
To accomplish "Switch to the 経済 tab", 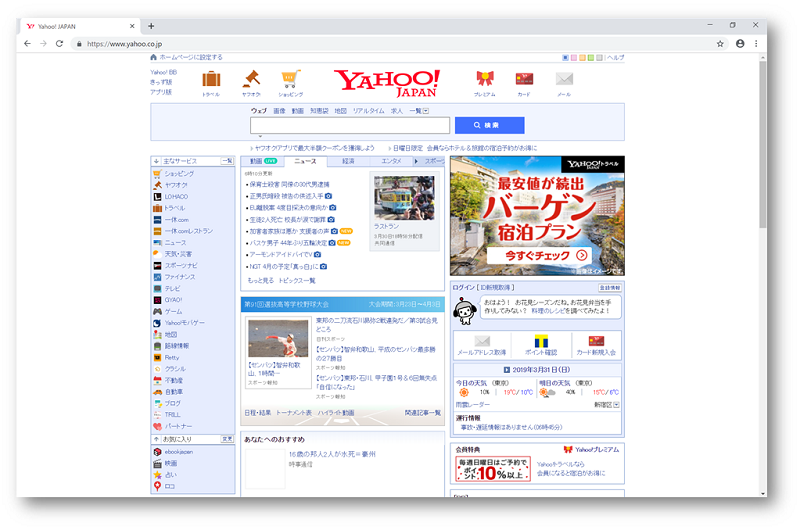I will (x=348, y=161).
